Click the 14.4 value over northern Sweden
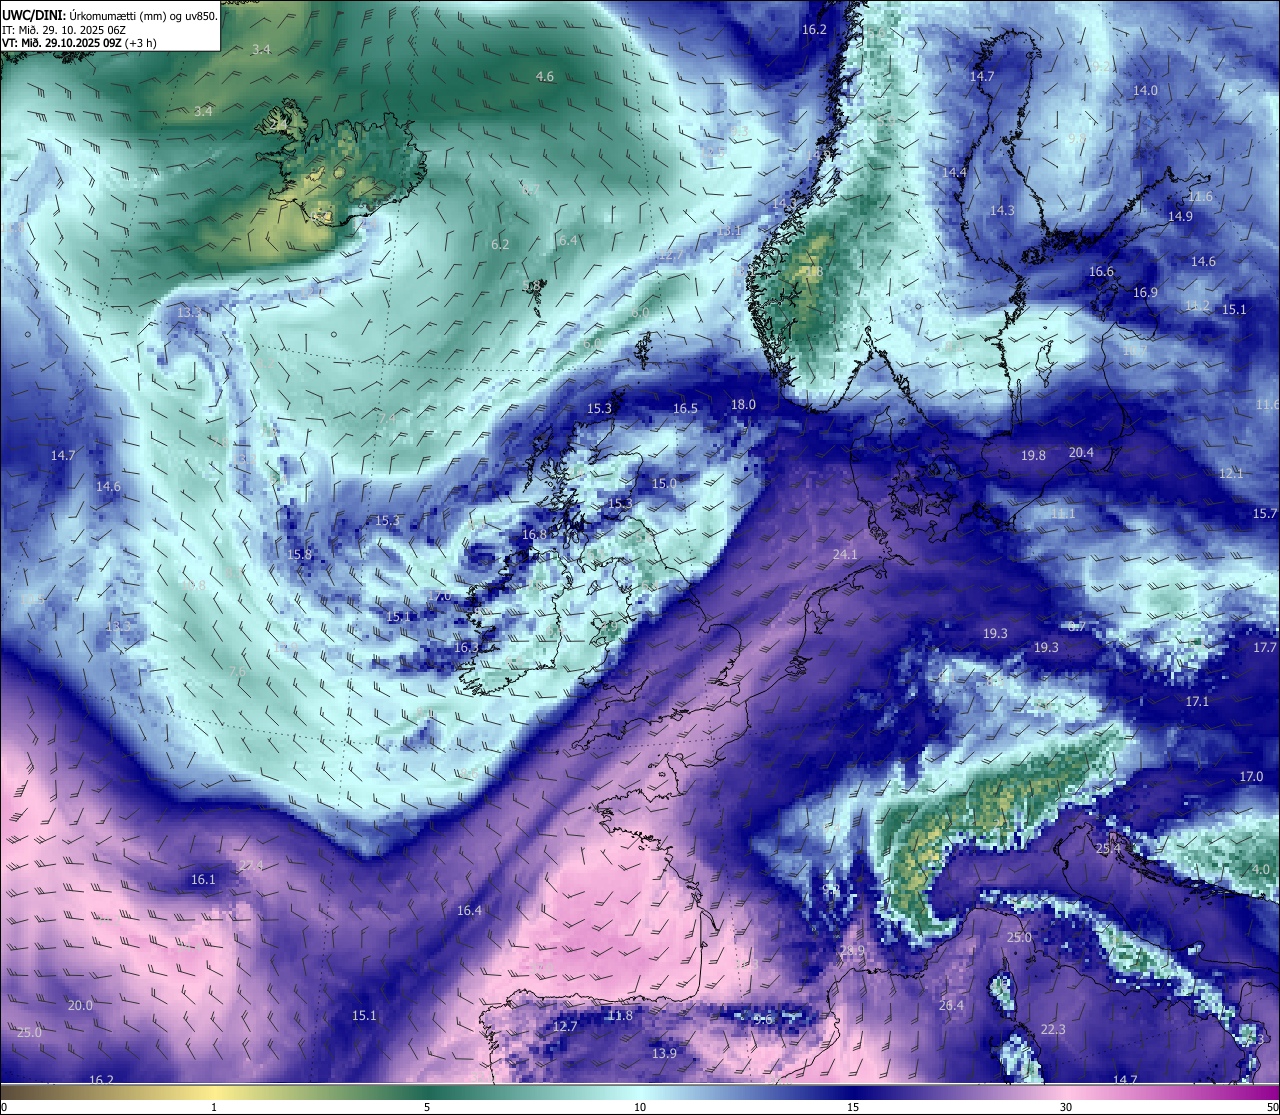 pos(954,173)
